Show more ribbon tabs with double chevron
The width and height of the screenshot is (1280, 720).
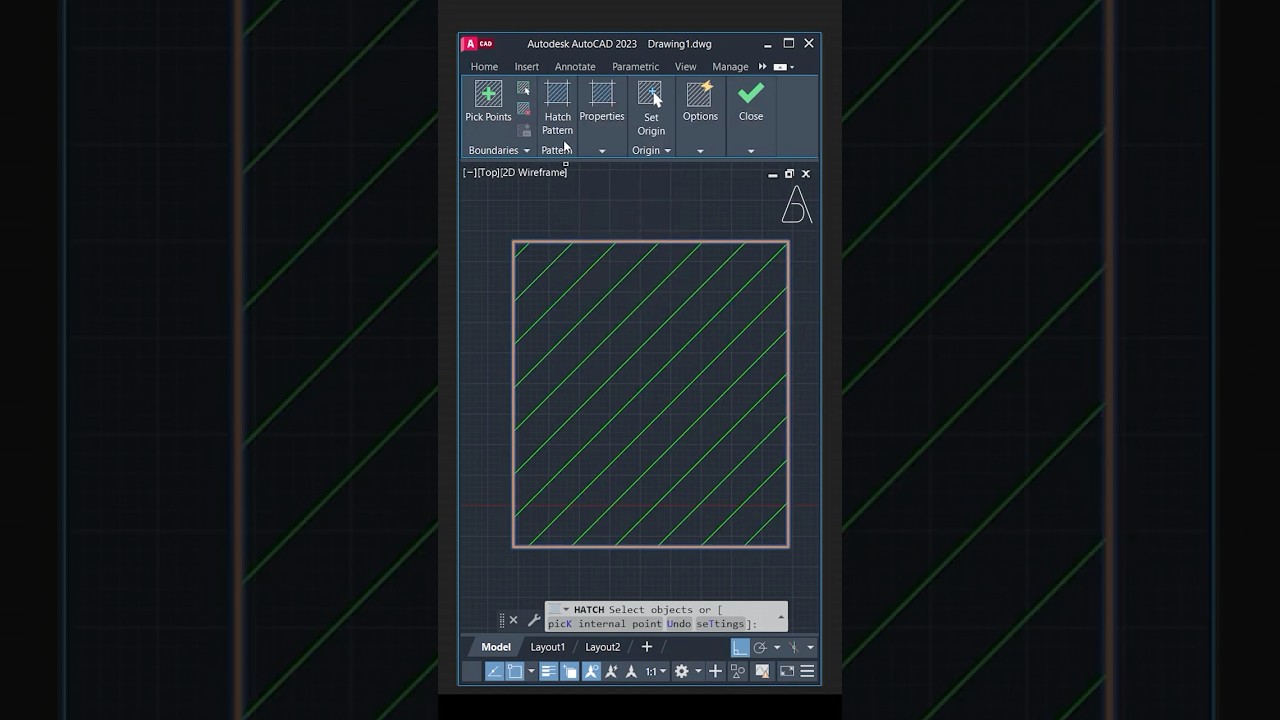762,67
